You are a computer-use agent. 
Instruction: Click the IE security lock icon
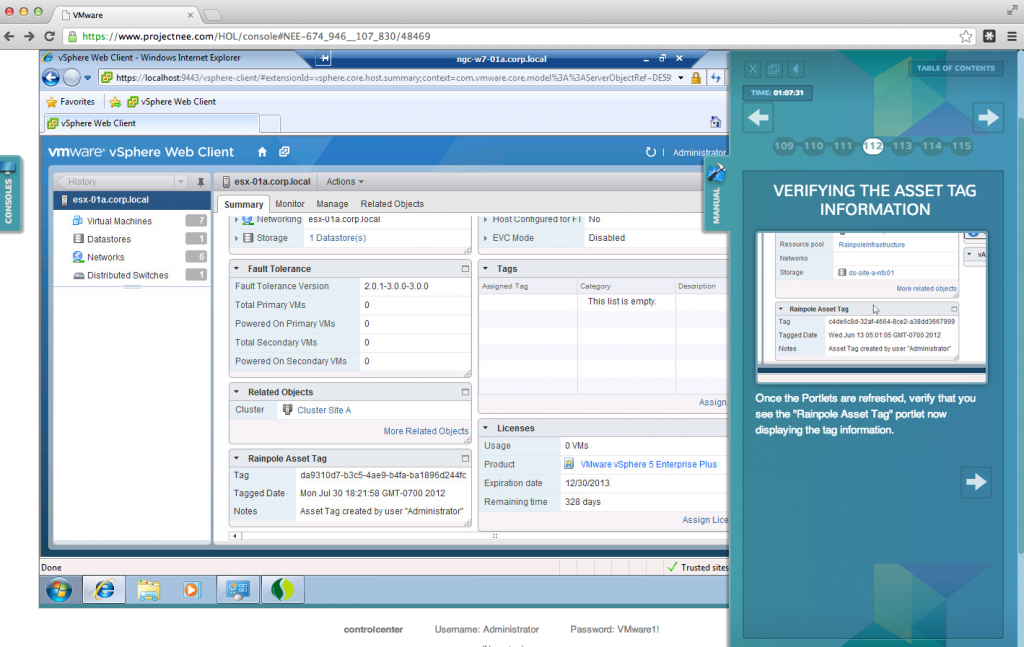tap(696, 78)
